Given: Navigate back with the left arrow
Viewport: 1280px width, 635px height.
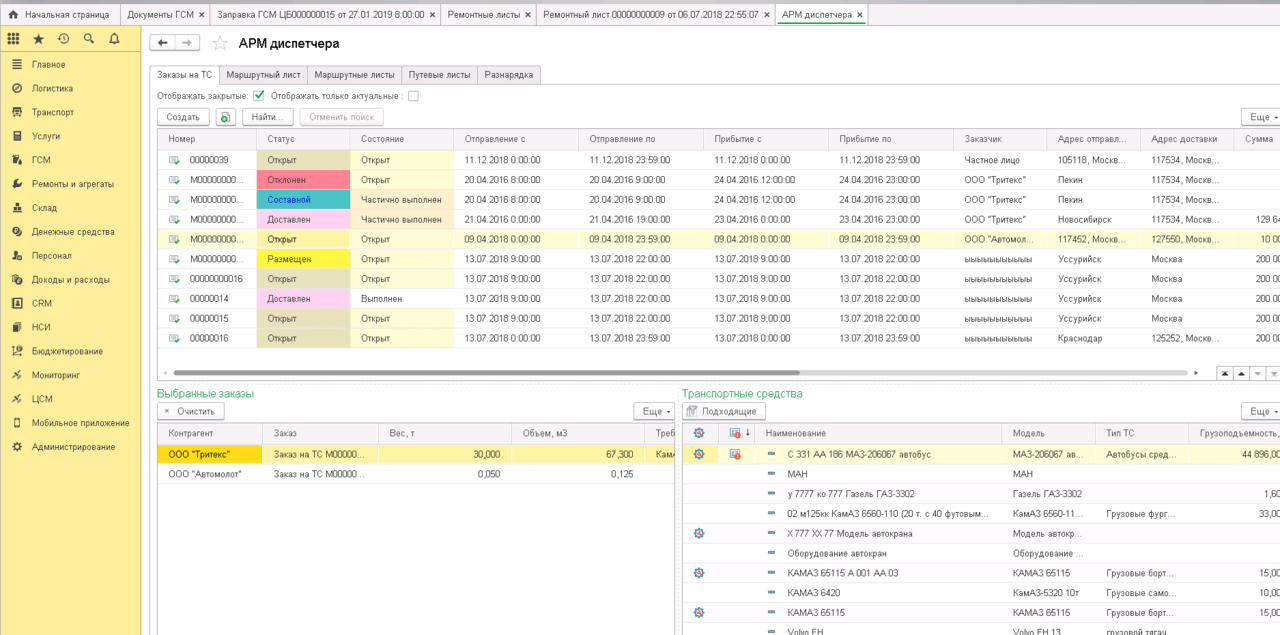Looking at the screenshot, I should point(162,43).
